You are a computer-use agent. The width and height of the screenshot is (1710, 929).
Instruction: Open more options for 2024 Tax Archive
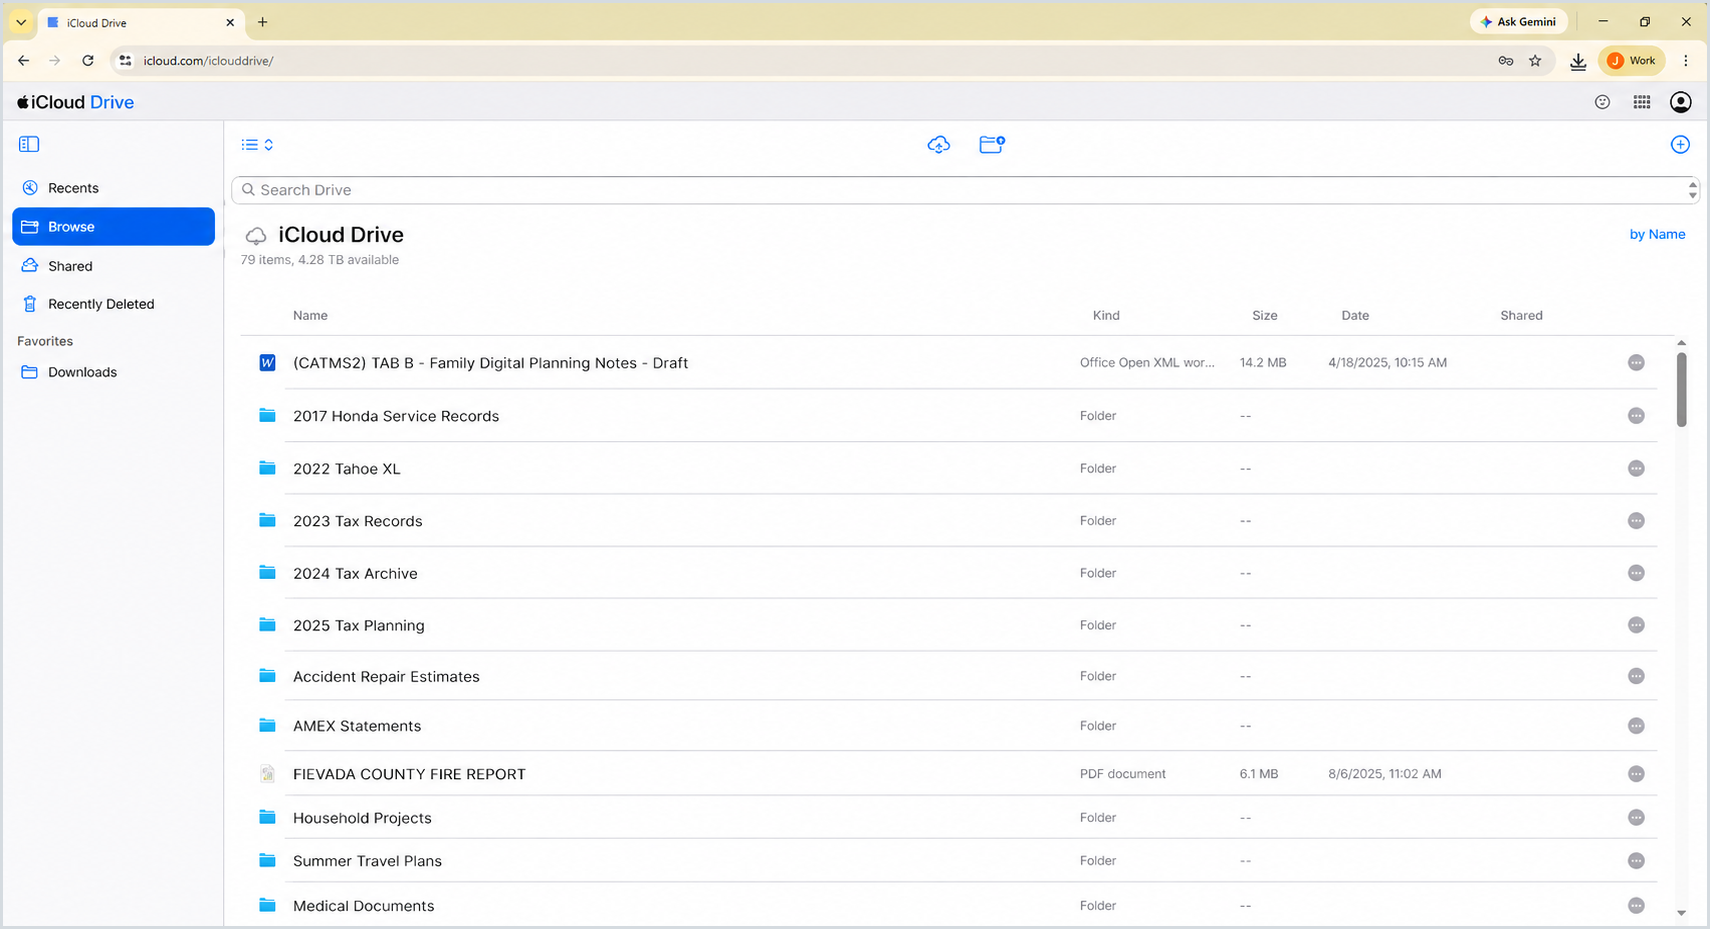(1636, 573)
